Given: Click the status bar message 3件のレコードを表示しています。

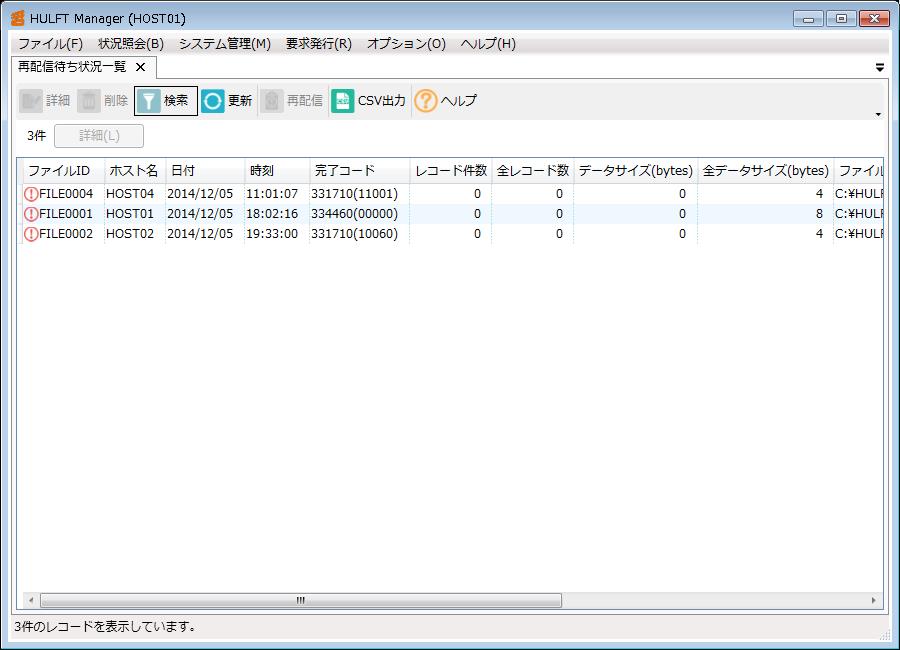Looking at the screenshot, I should (x=105, y=627).
